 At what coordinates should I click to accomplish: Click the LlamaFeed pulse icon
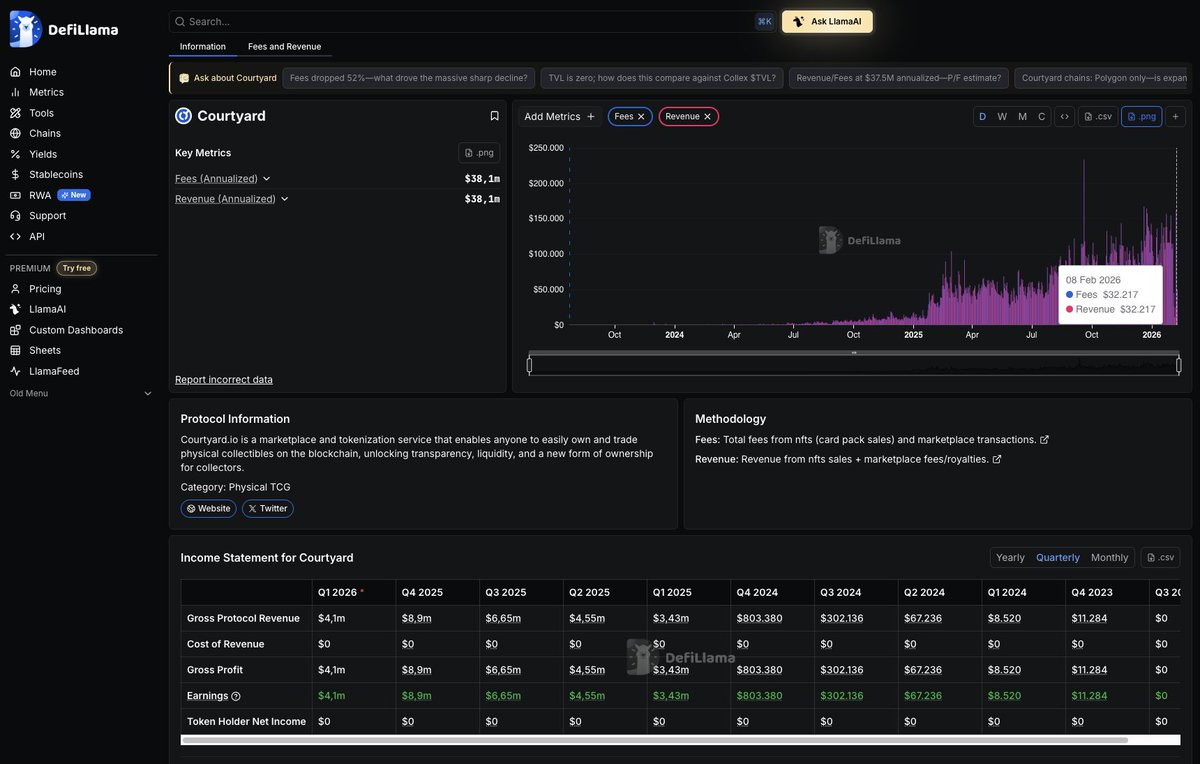15,371
